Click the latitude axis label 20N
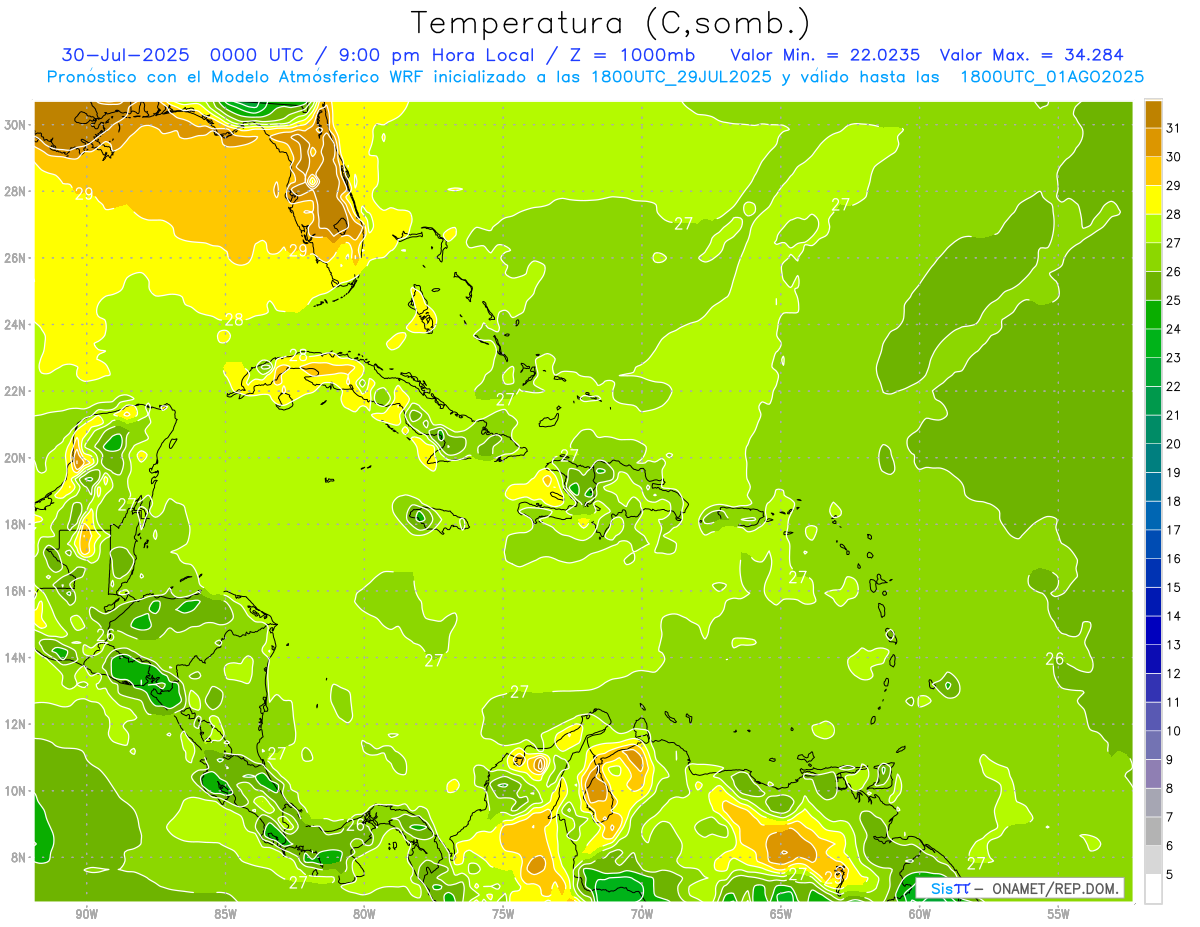The height and width of the screenshot is (927, 1200). coord(15,458)
